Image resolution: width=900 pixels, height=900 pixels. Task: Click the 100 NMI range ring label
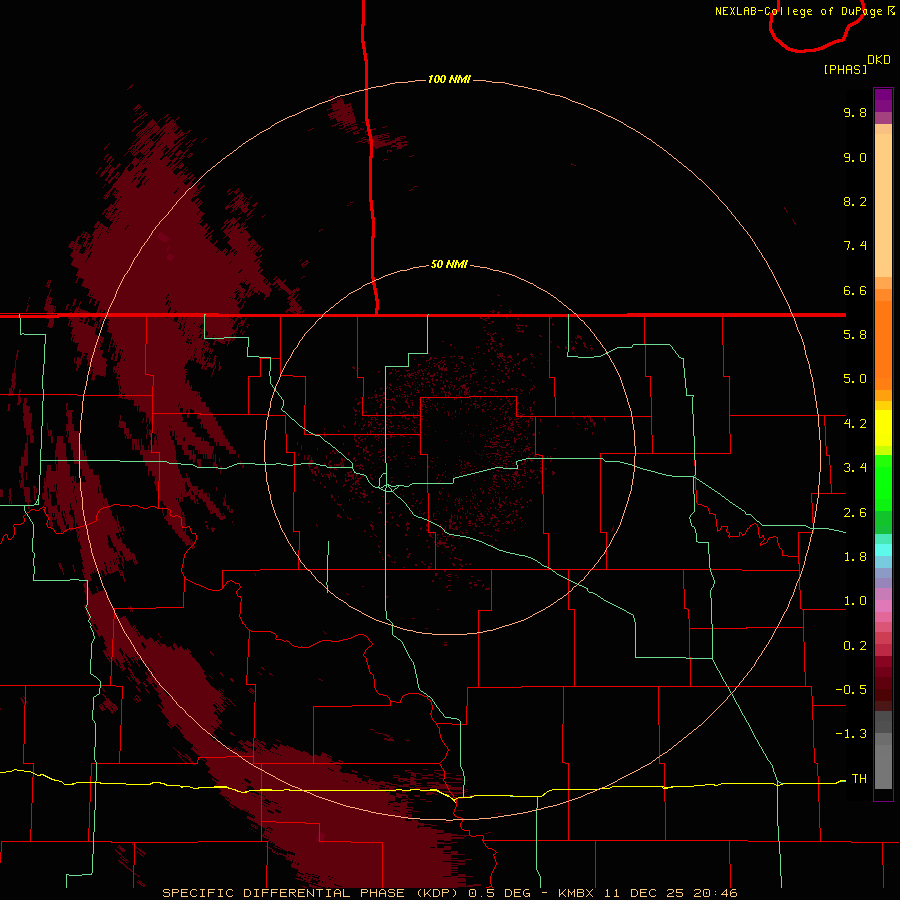[x=449, y=79]
